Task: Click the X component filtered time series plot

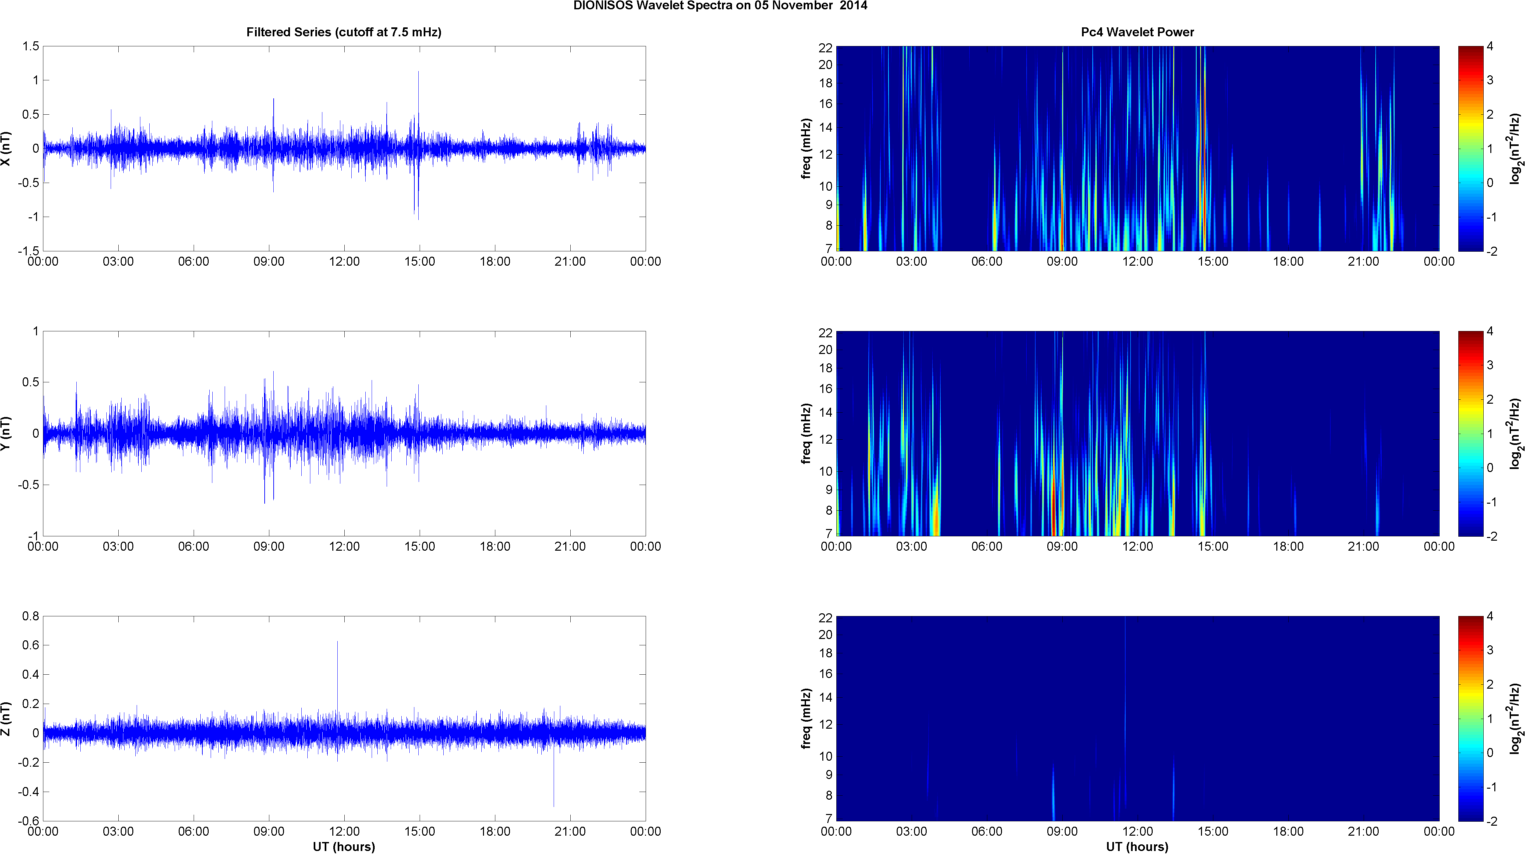Action: coord(344,149)
